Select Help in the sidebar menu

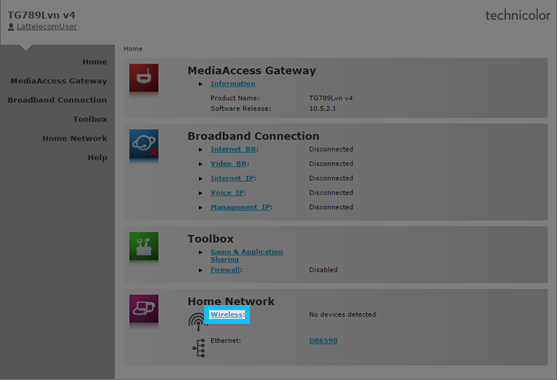tap(97, 158)
